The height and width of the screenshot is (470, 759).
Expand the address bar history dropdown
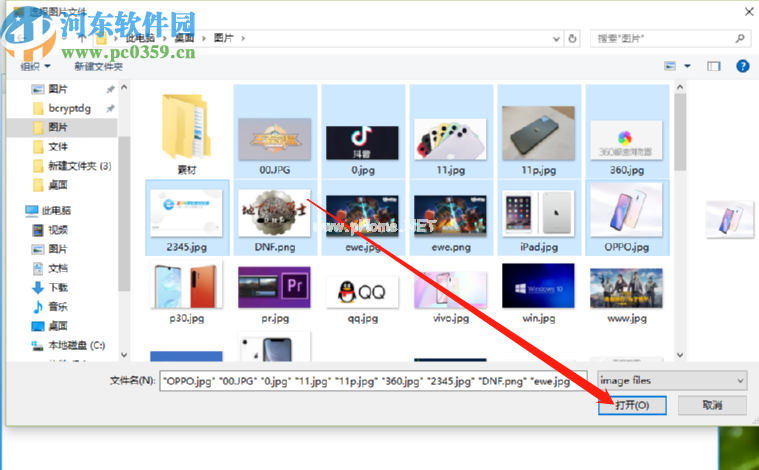pos(555,38)
